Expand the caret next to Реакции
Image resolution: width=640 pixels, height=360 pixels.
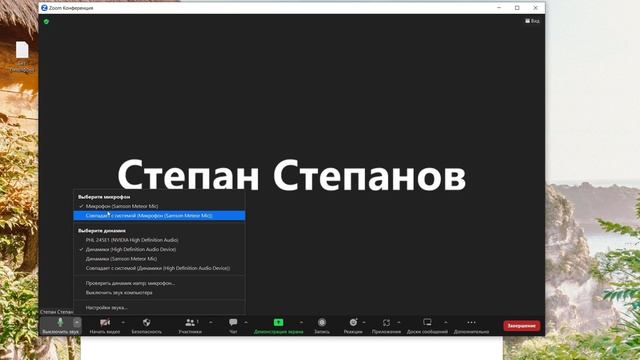coord(364,322)
